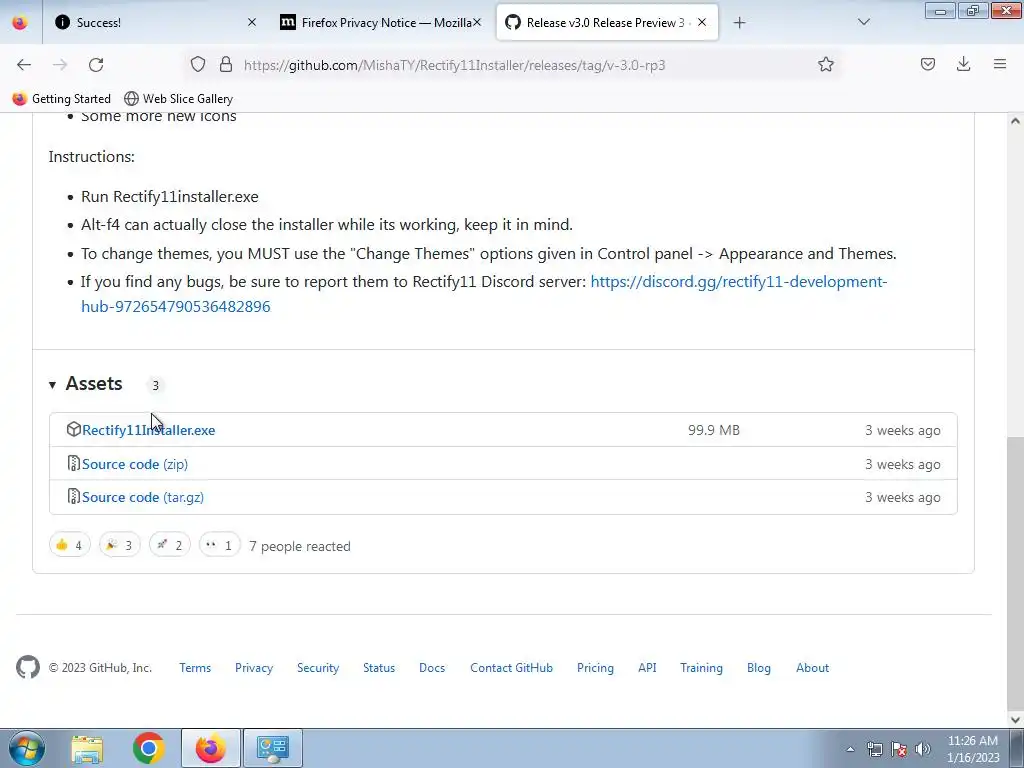Click the Firefox taskbar button
Image resolution: width=1024 pixels, height=768 pixels.
(x=211, y=748)
